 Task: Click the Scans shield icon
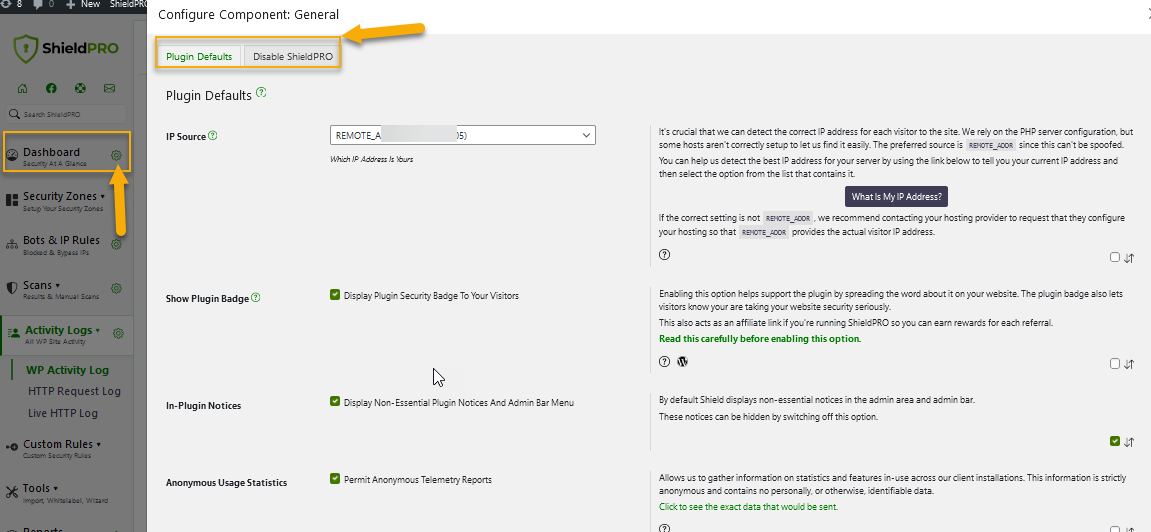(x=12, y=288)
